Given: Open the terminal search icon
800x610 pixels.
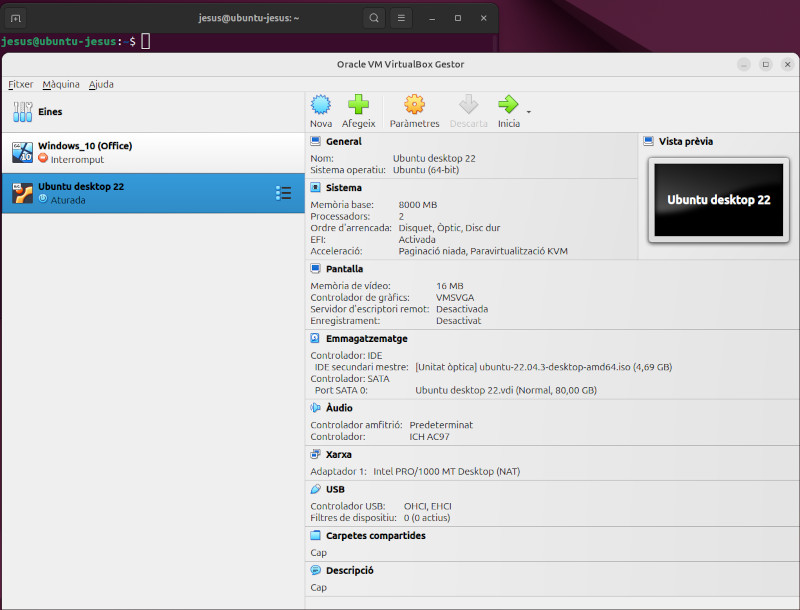Looking at the screenshot, I should 372,17.
